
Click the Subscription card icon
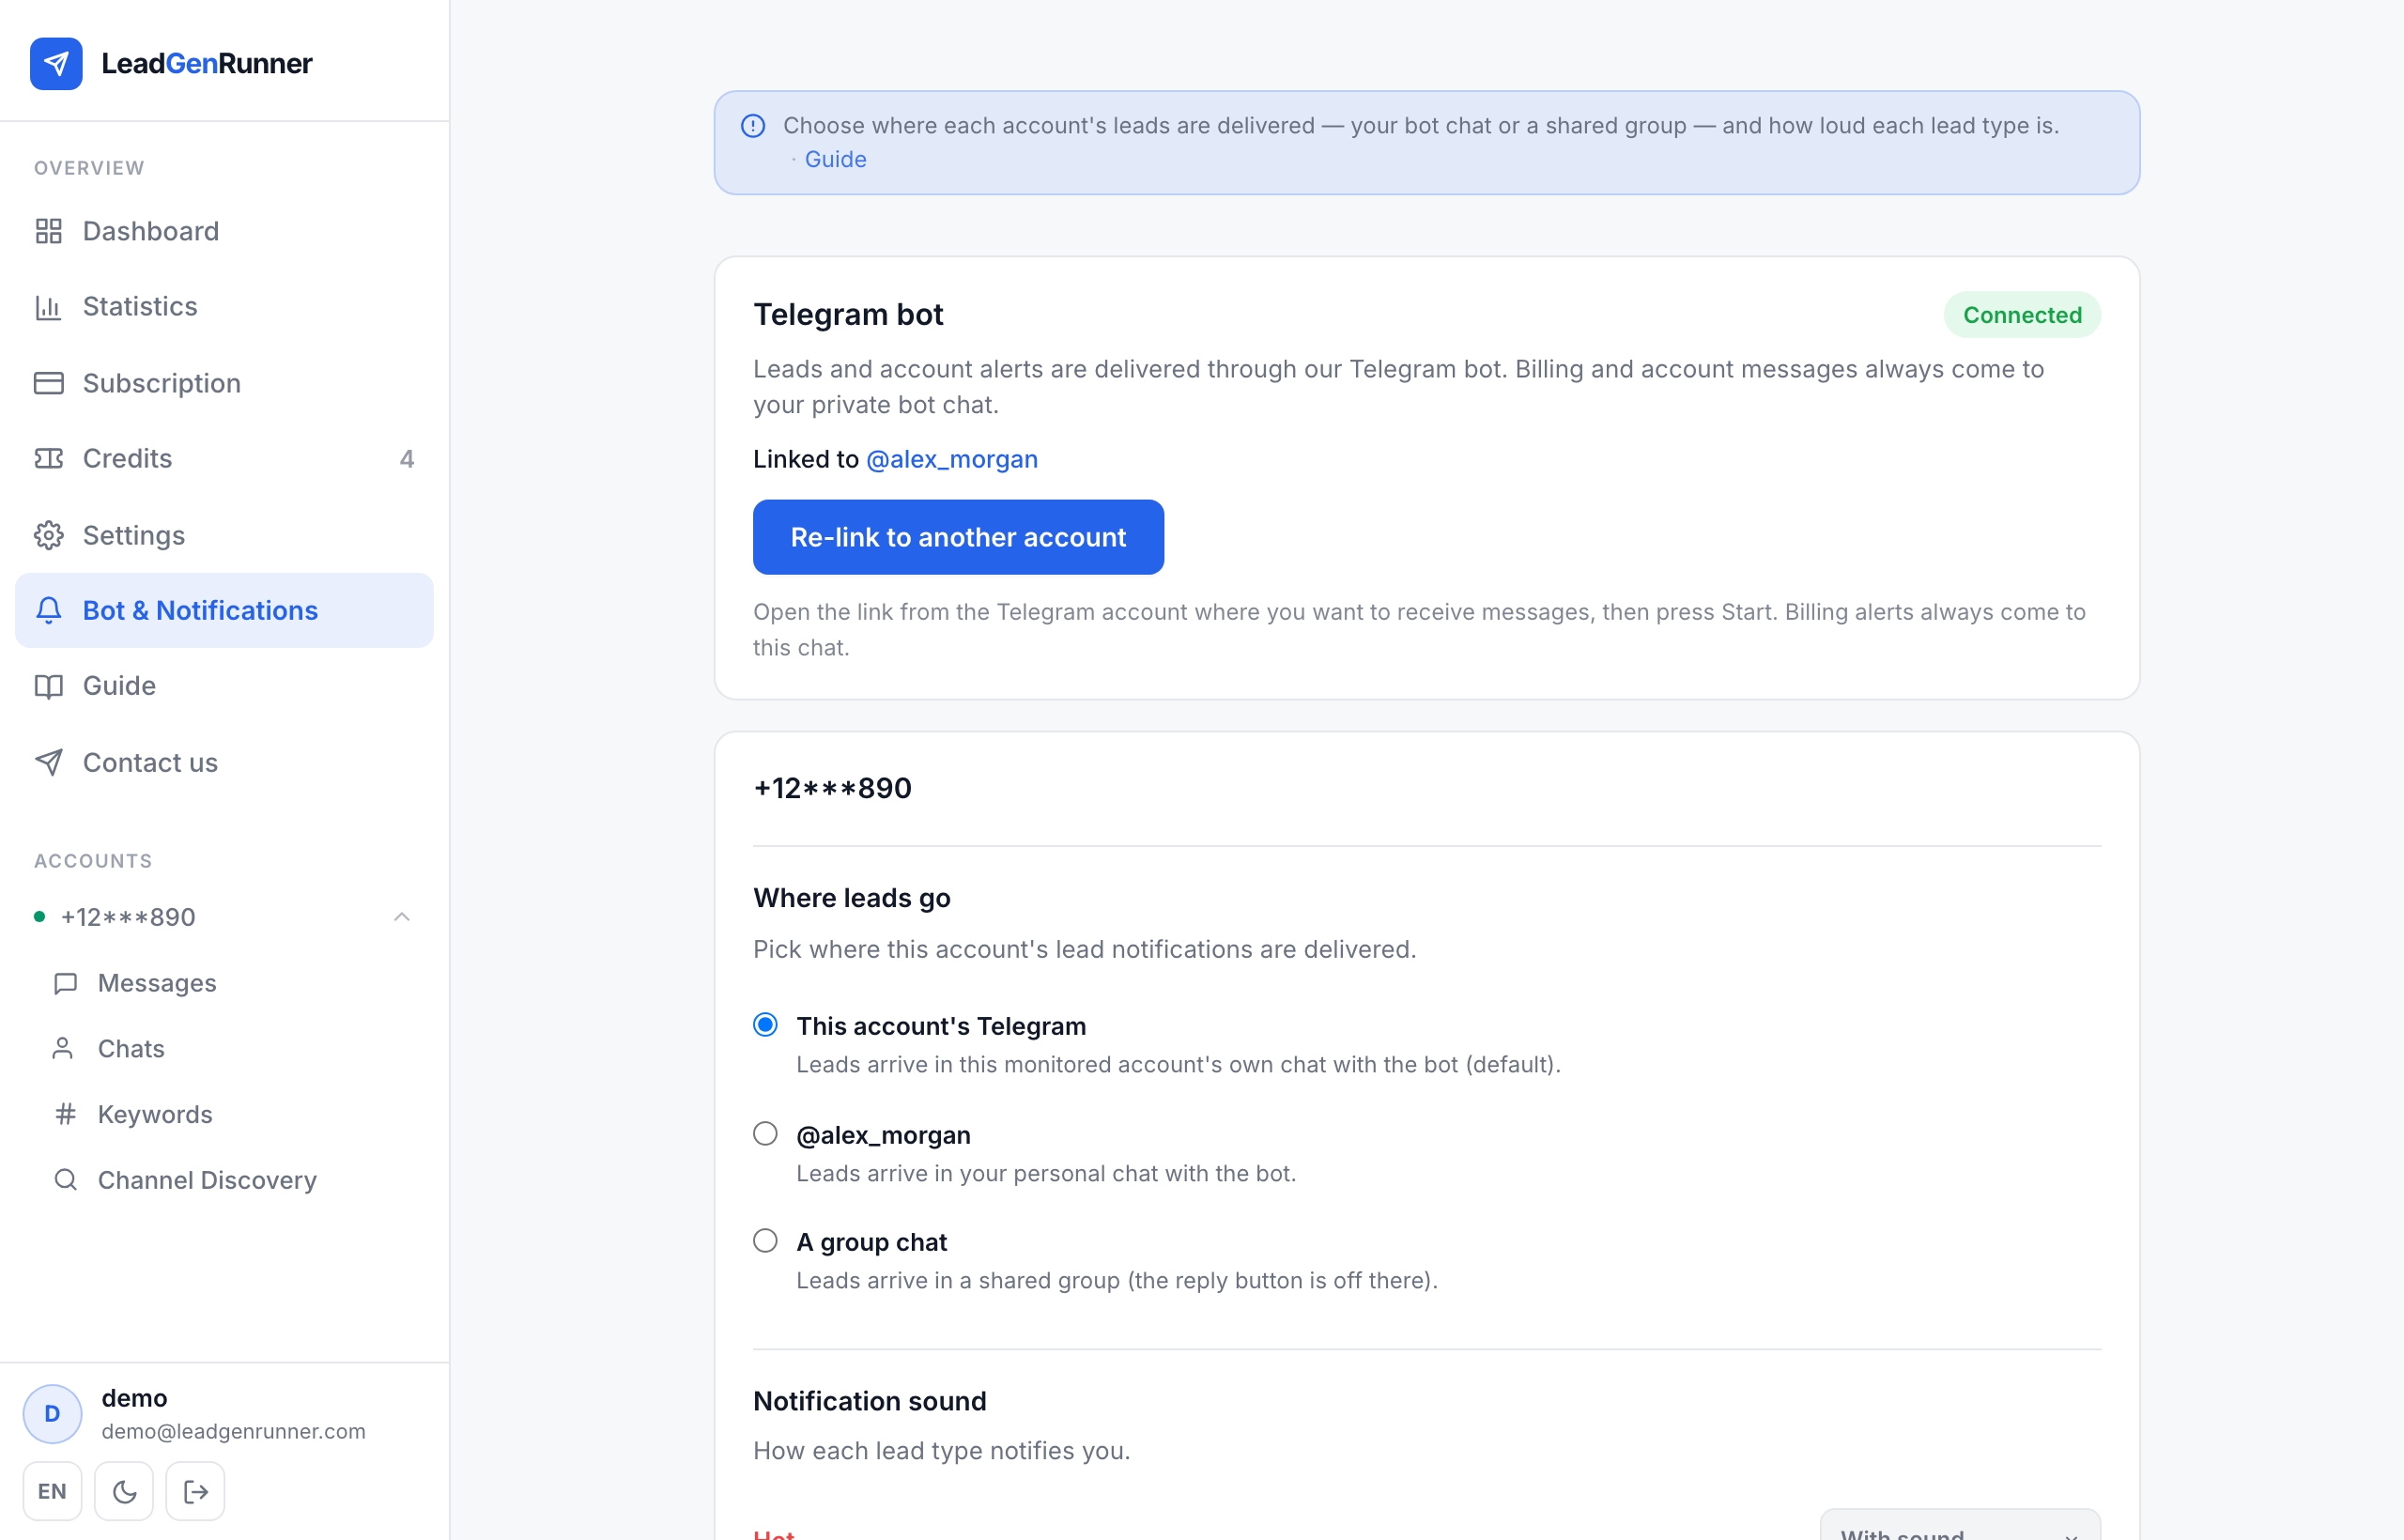pyautogui.click(x=49, y=383)
